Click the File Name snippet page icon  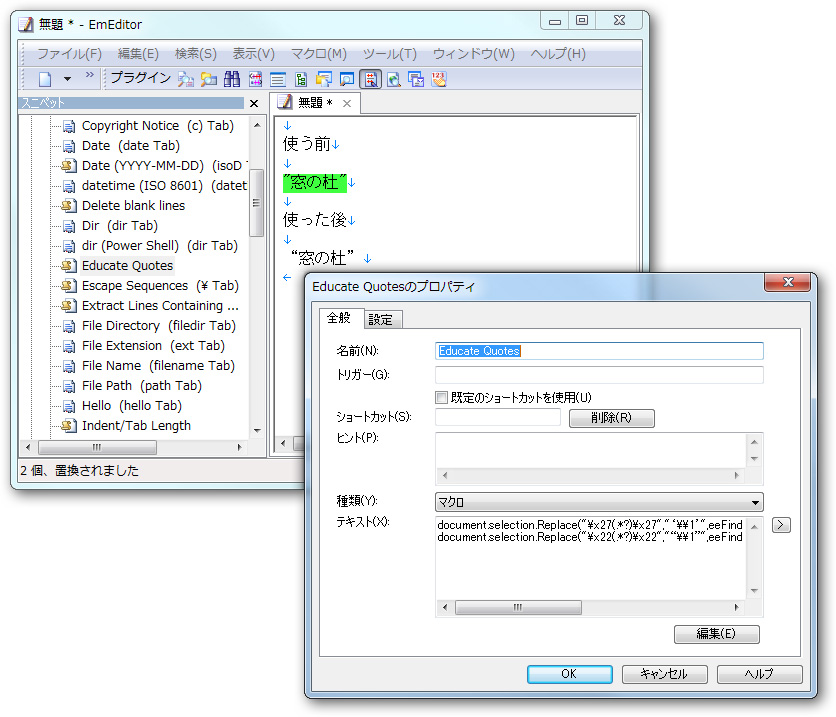click(69, 366)
